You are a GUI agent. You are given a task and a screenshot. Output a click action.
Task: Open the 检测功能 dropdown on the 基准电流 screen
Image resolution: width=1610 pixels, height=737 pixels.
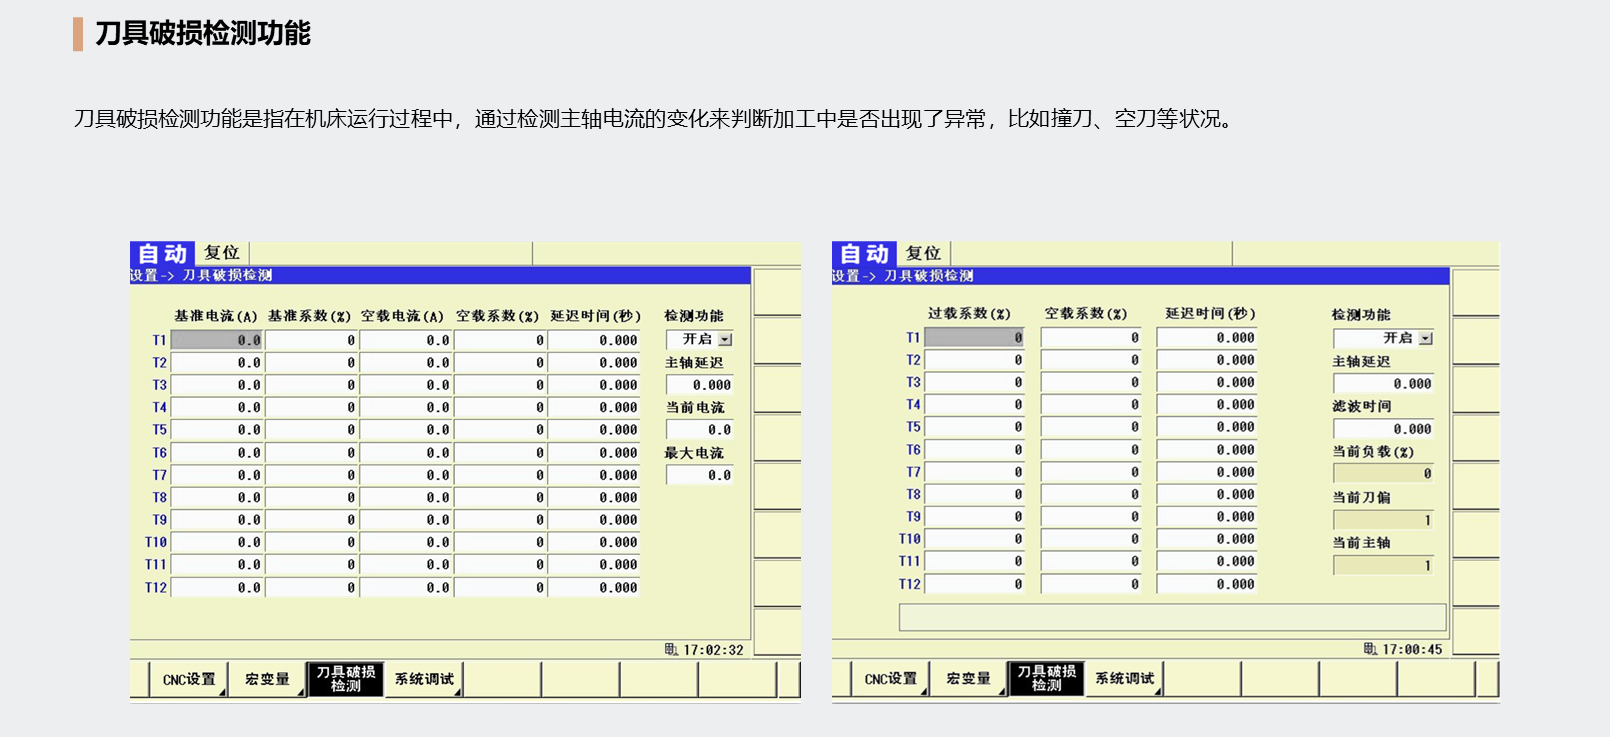click(725, 340)
